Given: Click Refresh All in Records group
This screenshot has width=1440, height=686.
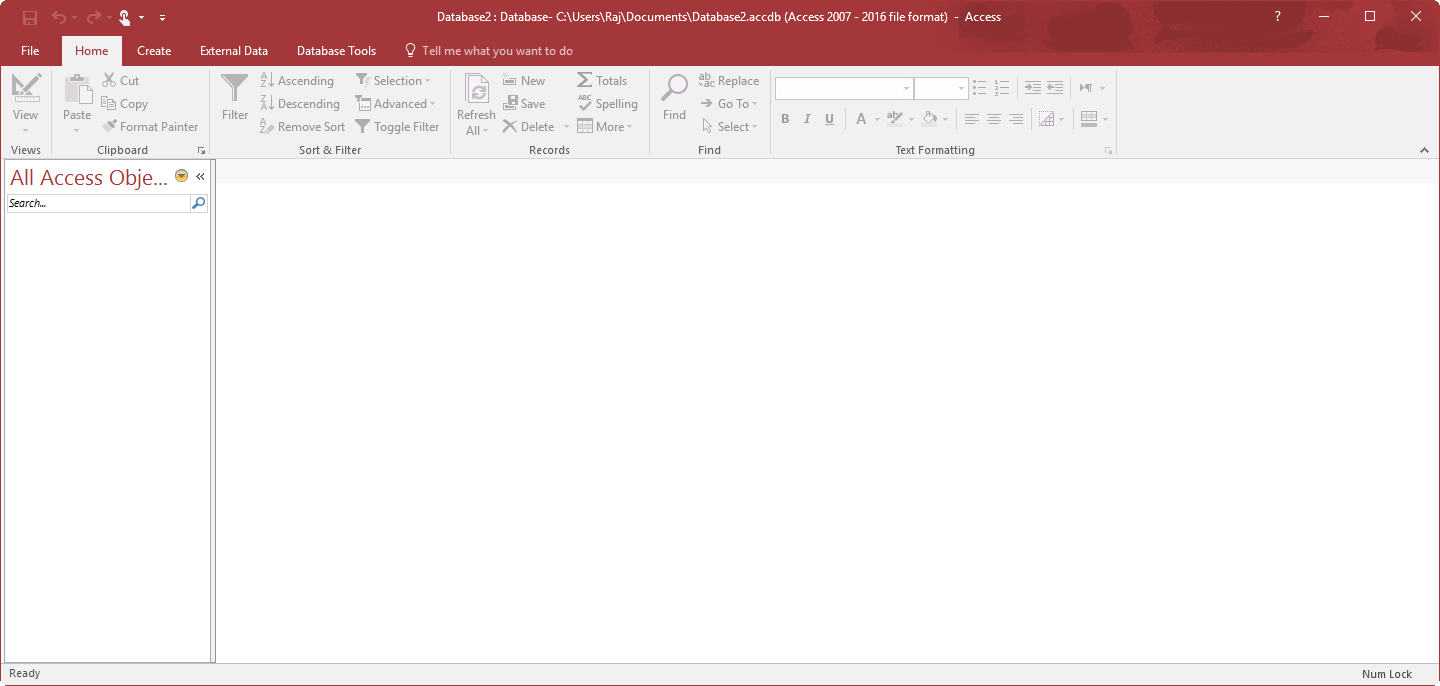Looking at the screenshot, I should coord(476,104).
